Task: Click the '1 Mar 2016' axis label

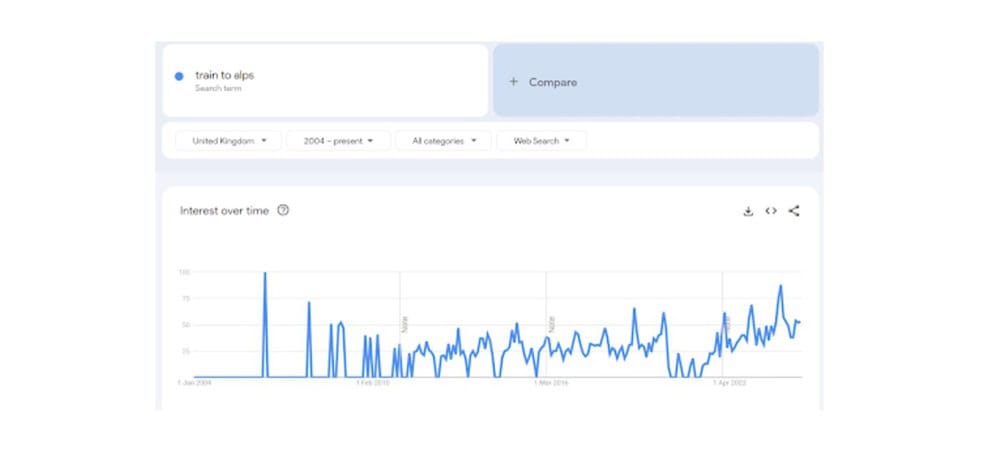Action: pyautogui.click(x=550, y=383)
